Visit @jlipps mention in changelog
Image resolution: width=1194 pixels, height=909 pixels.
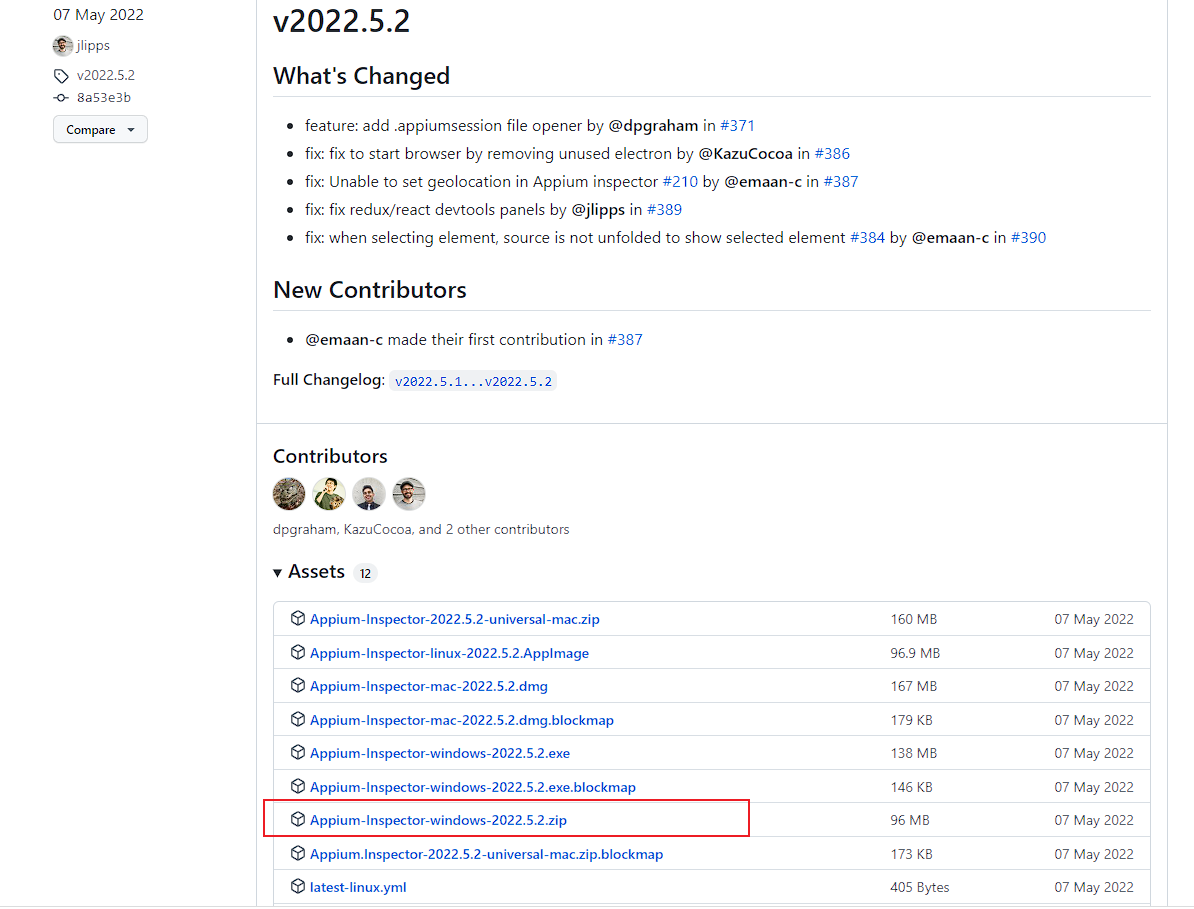point(598,210)
